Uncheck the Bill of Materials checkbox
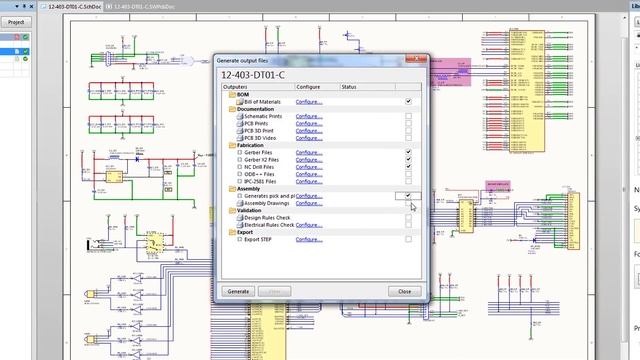Image resolution: width=640 pixels, height=360 pixels. point(408,101)
